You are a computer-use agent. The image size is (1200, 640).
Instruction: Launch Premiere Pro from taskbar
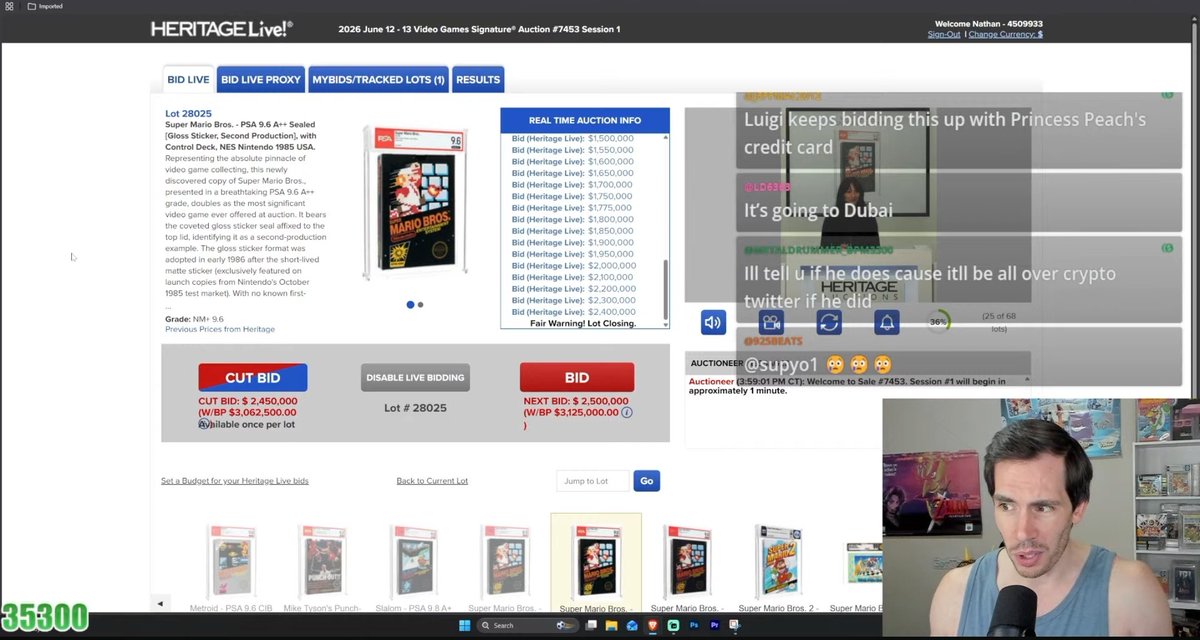click(716, 626)
